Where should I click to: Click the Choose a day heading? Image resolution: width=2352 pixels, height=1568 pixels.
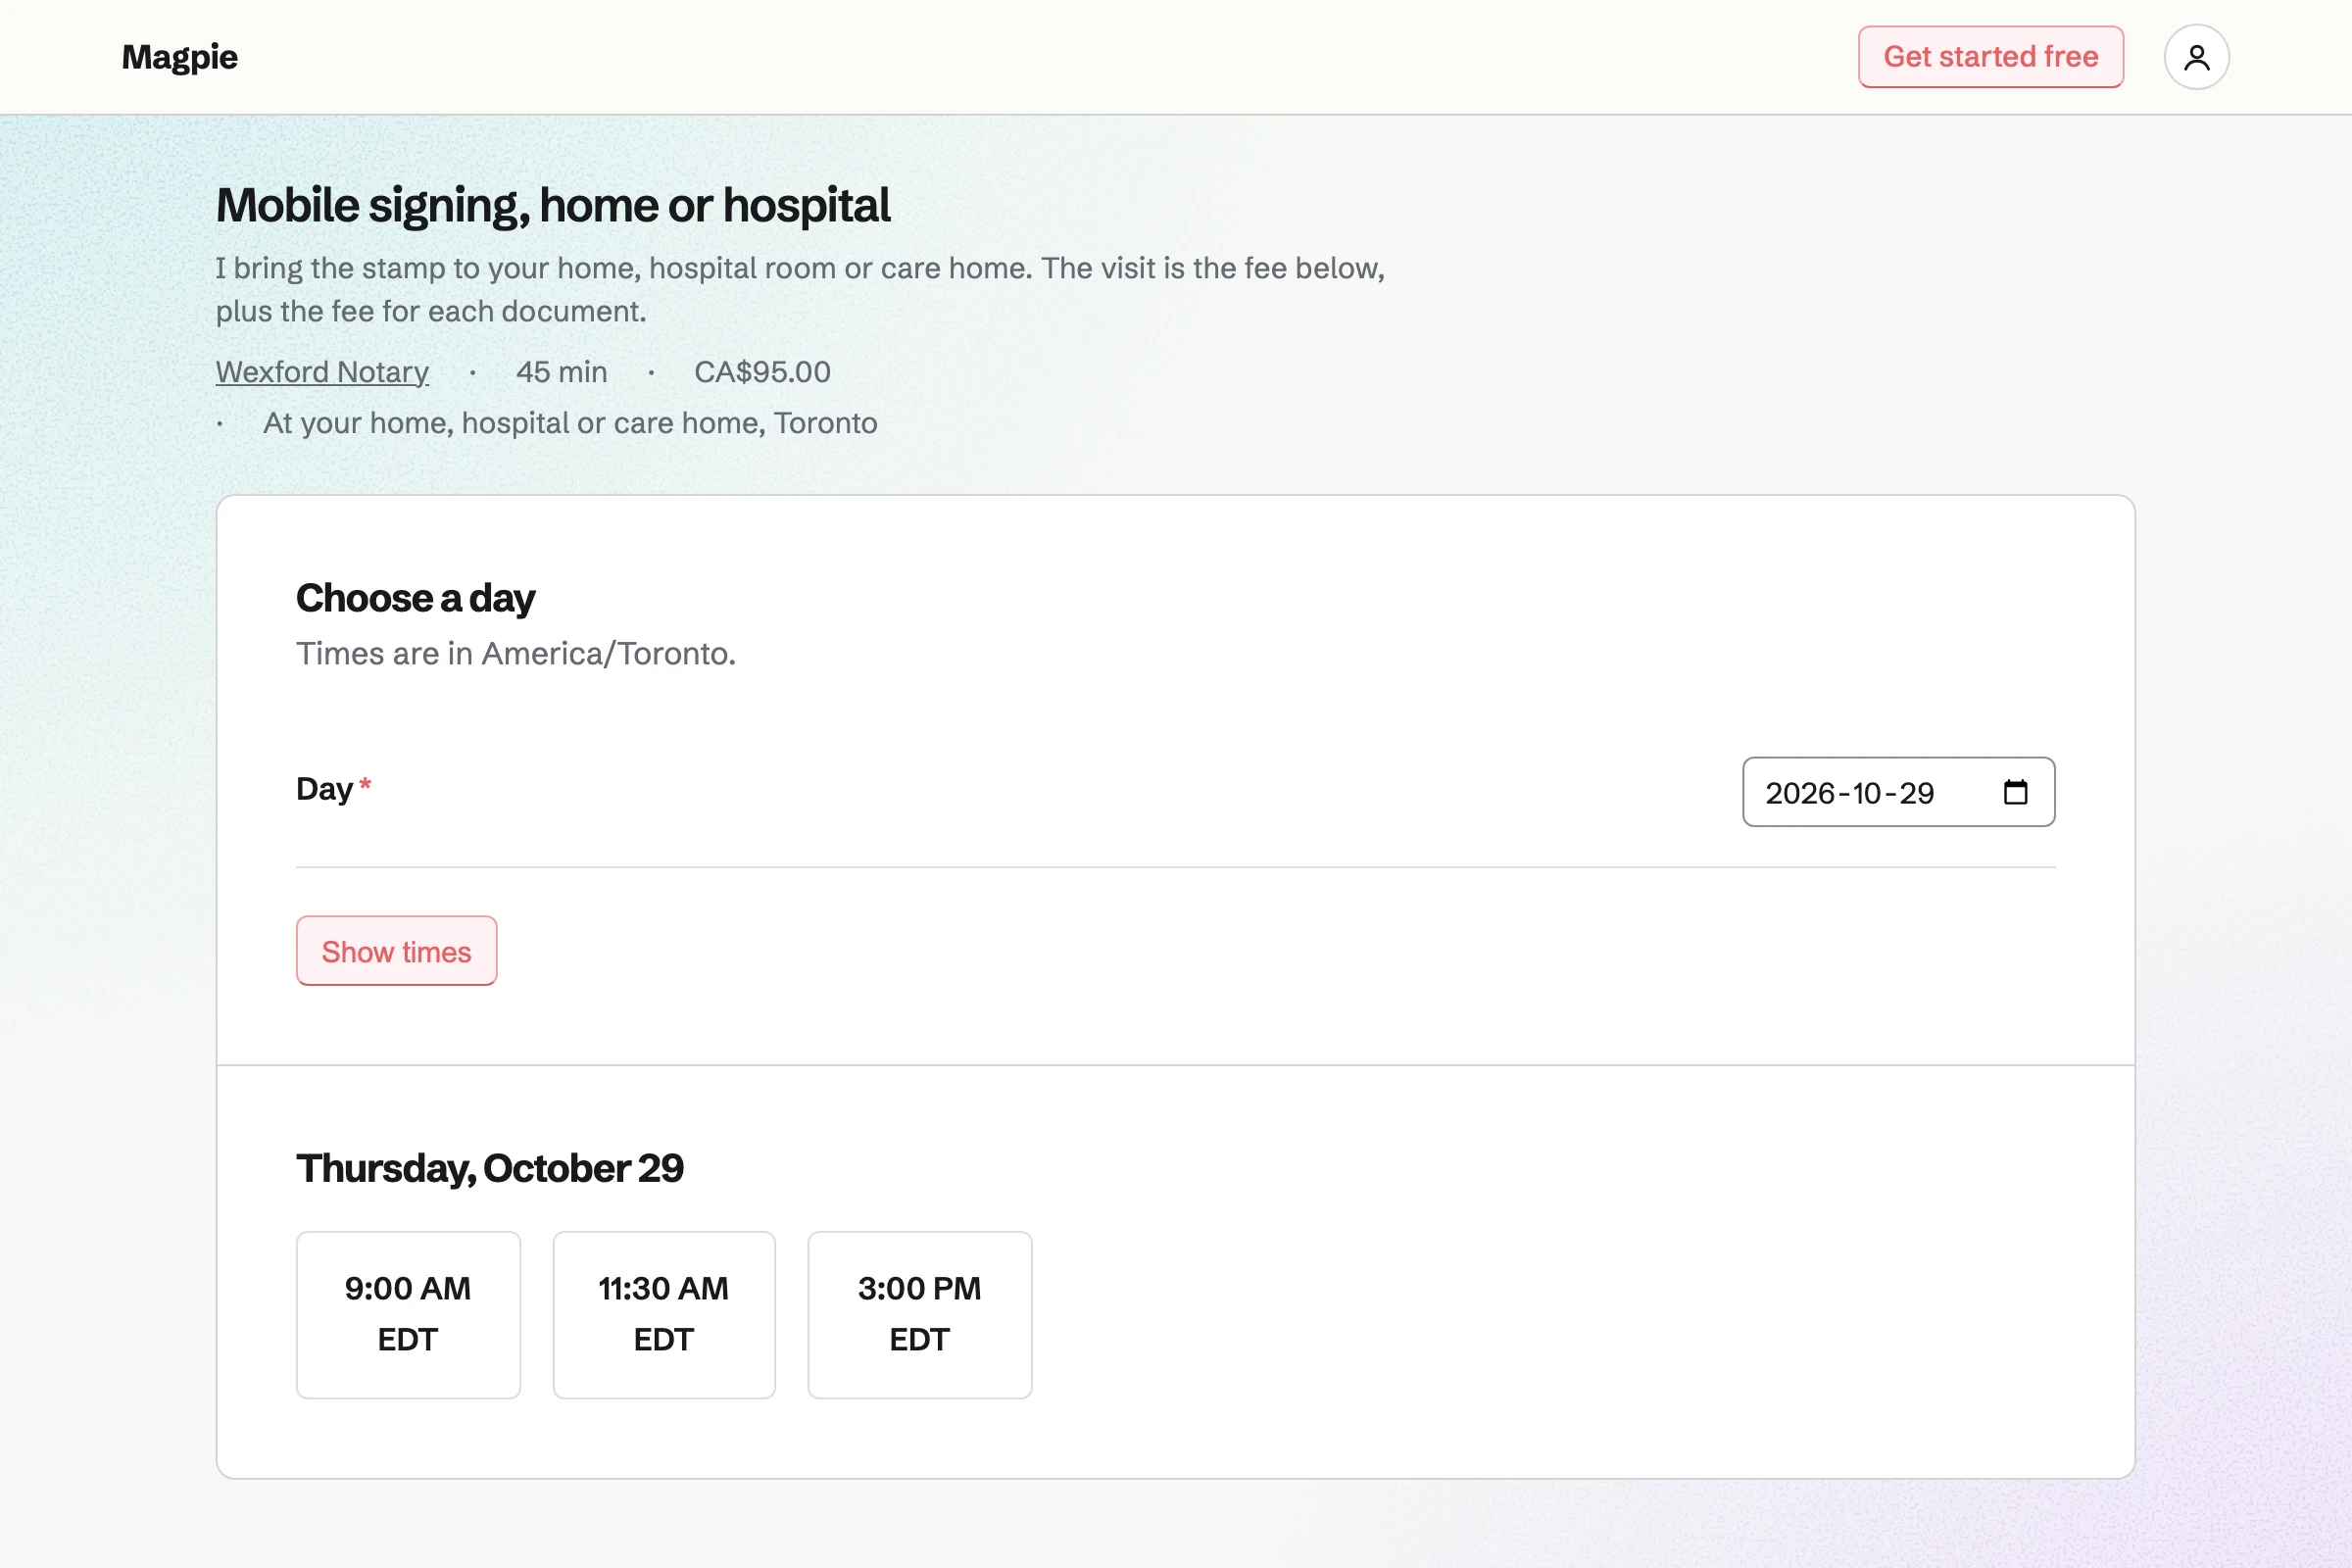coord(415,598)
